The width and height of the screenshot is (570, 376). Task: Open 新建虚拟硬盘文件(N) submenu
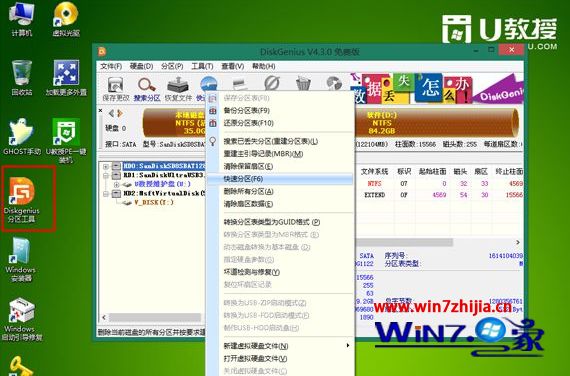pos(280,346)
